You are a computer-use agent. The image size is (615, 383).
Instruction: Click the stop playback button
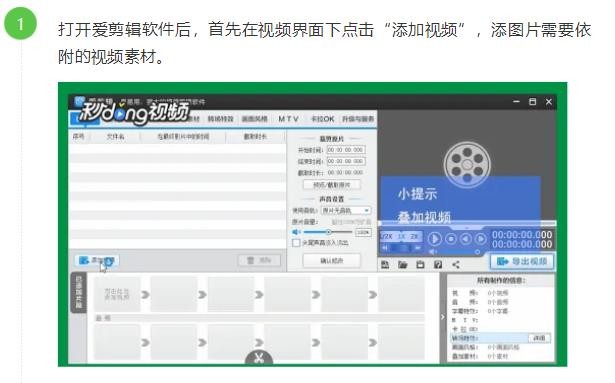(451, 239)
